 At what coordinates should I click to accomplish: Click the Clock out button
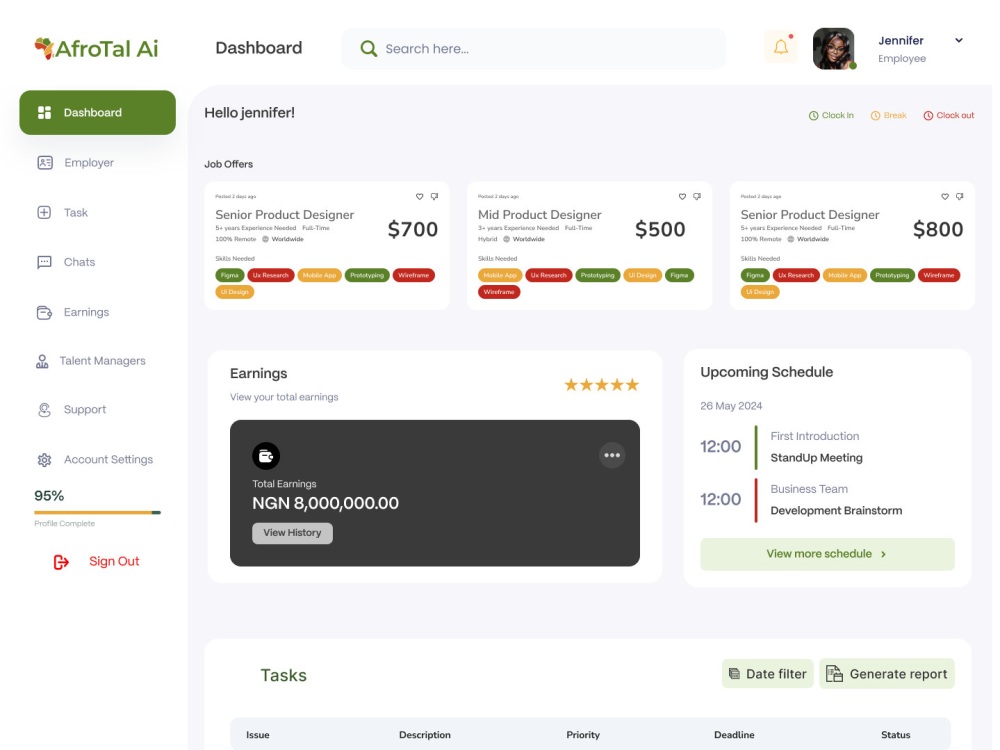(949, 115)
